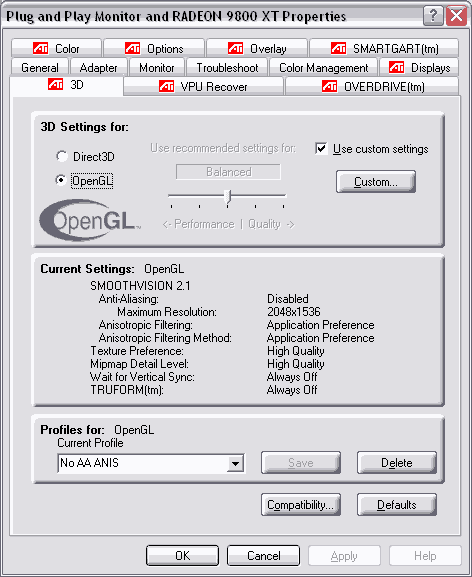The image size is (472, 577).
Task: Close the Properties dialog window
Action: coord(456,16)
